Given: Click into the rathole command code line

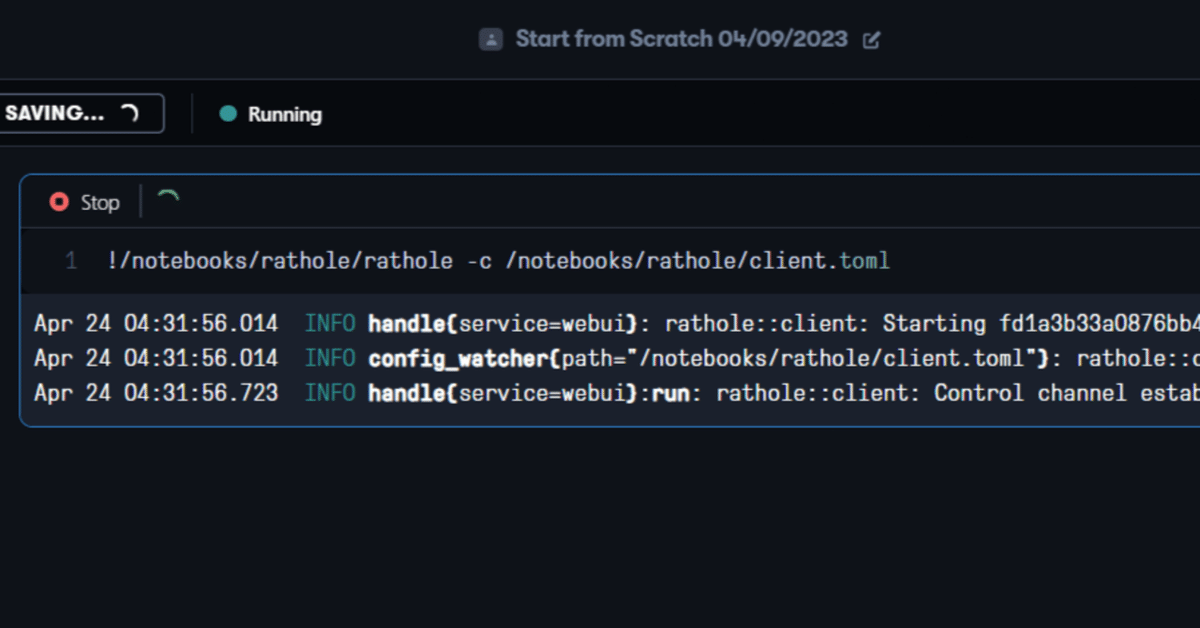Looking at the screenshot, I should pos(498,261).
